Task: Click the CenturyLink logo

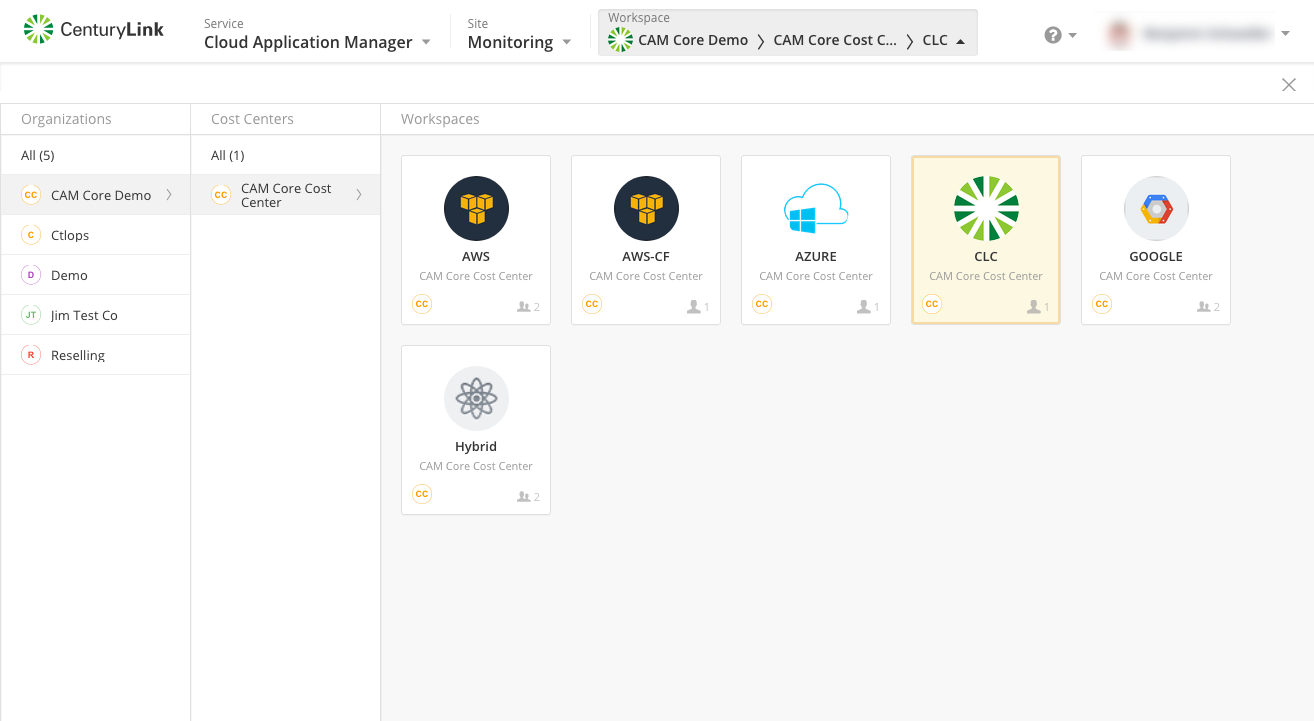Action: click(94, 30)
